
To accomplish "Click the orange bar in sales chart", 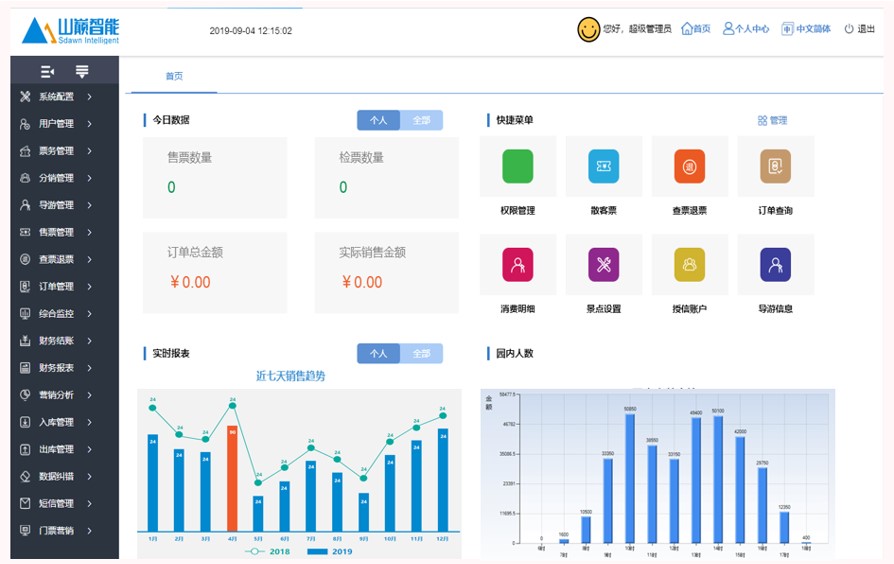I will click(232, 478).
